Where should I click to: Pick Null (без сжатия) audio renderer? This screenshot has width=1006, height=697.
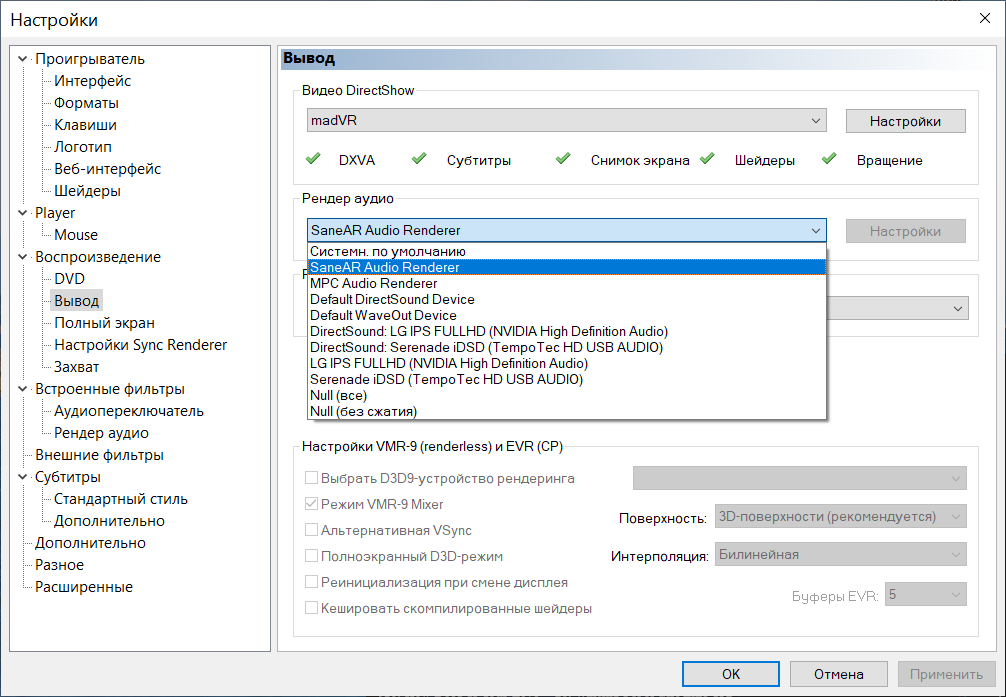pyautogui.click(x=364, y=411)
